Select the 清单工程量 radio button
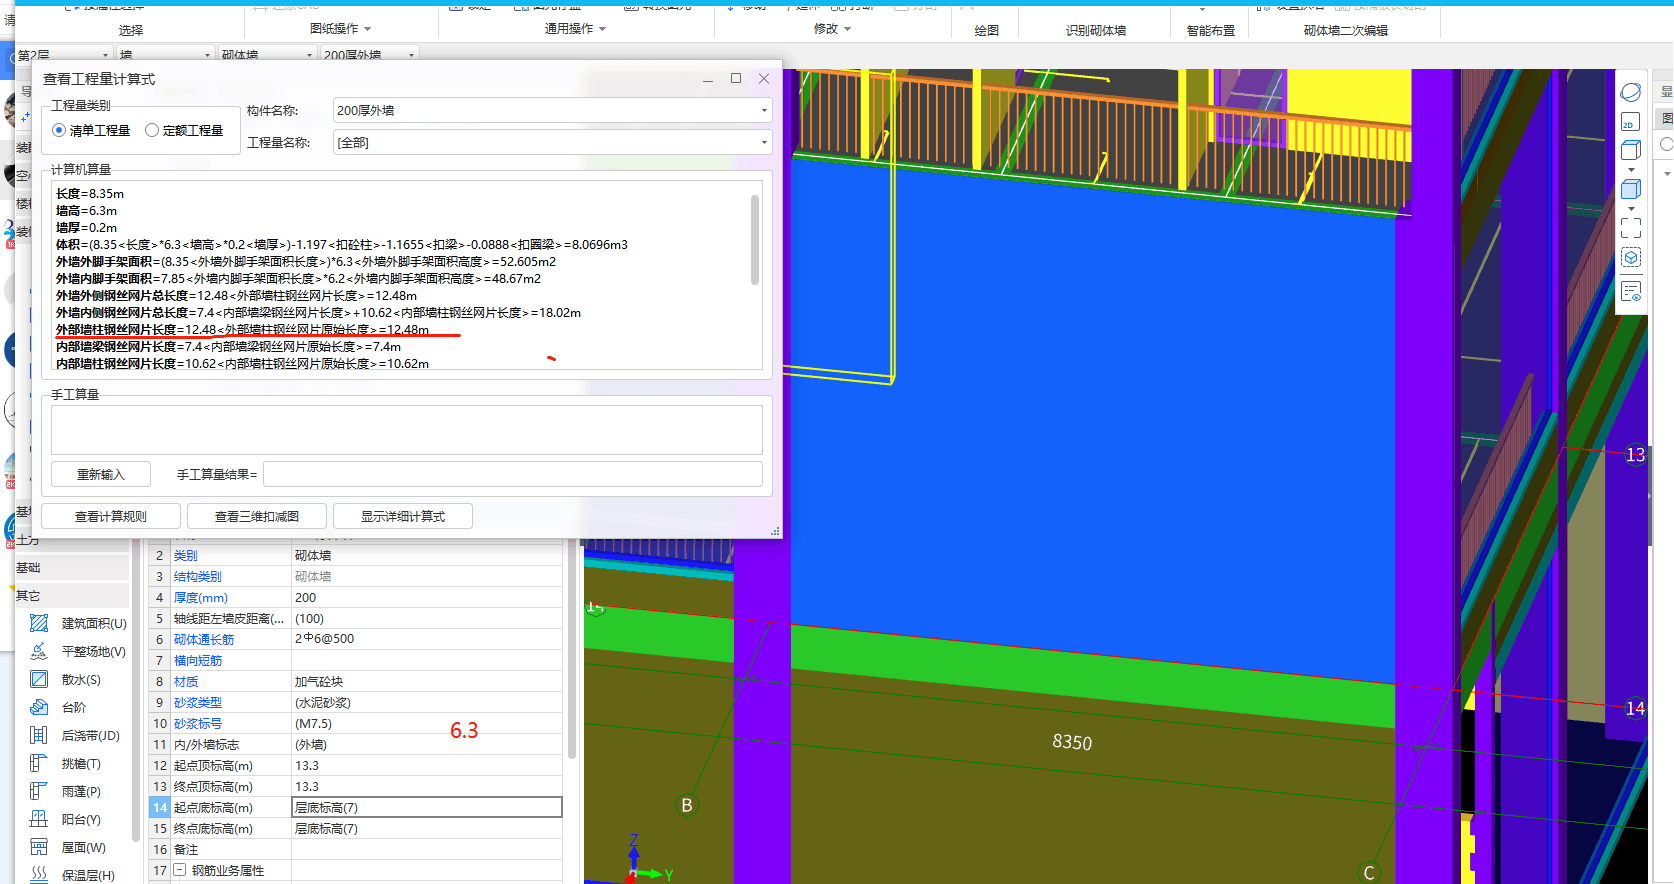The width and height of the screenshot is (1674, 884). click(59, 130)
